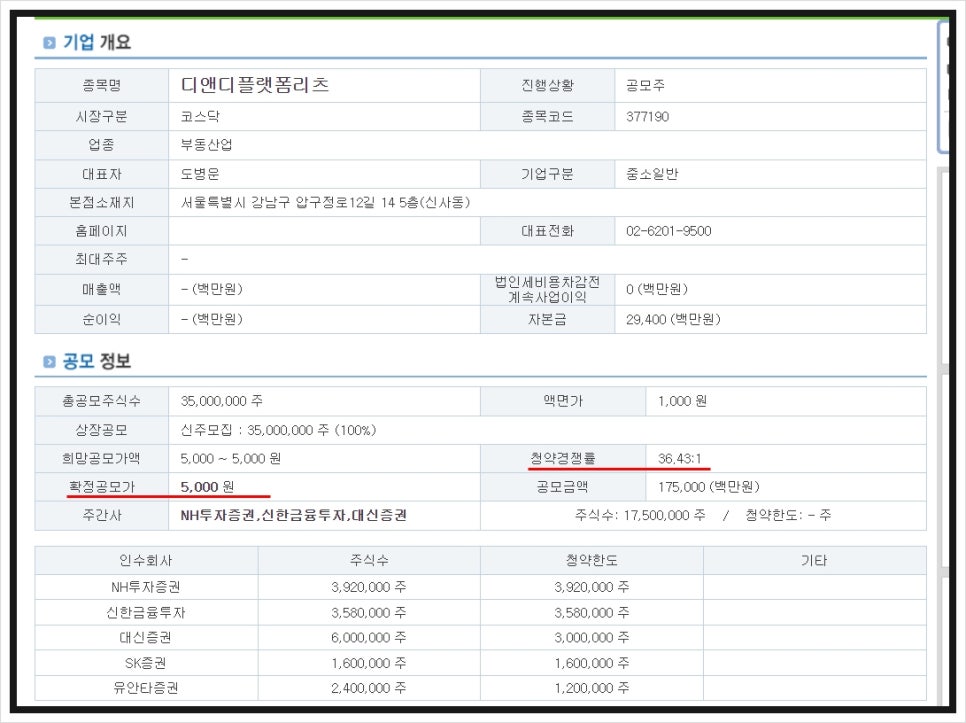Click SK증권 row in underwriter table

[x=481, y=663]
